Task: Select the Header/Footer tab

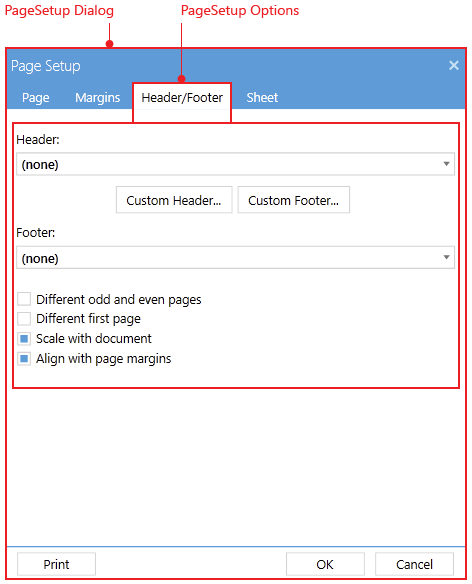Action: tap(182, 98)
